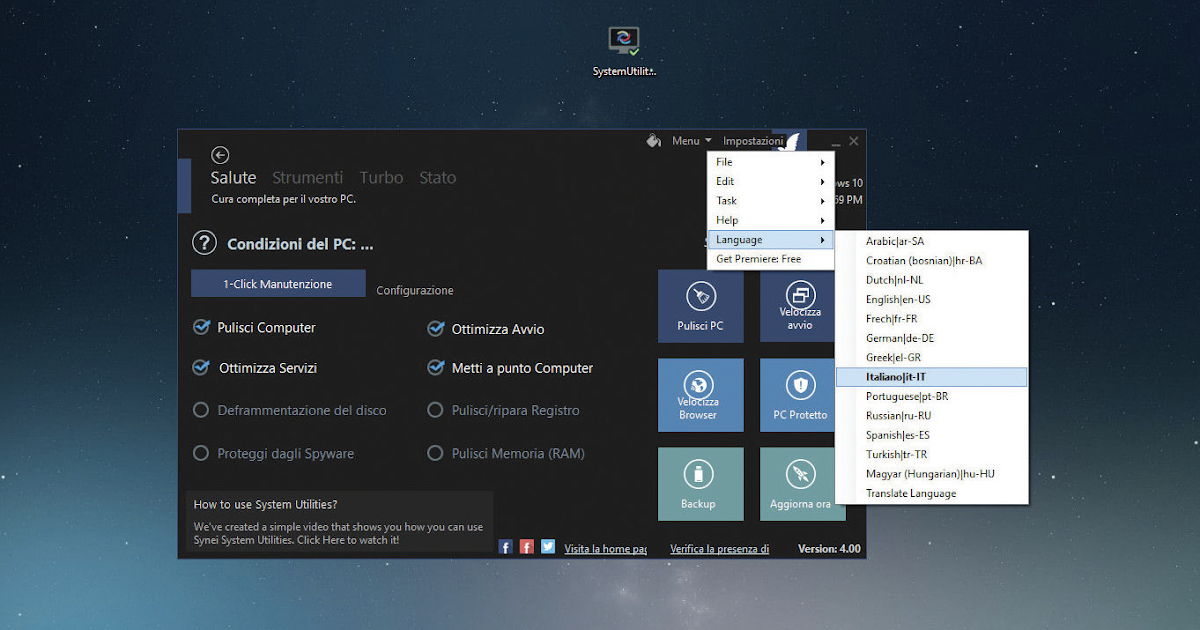Viewport: 1200px width, 630px height.
Task: Click Visita la home page link
Action: tap(605, 548)
